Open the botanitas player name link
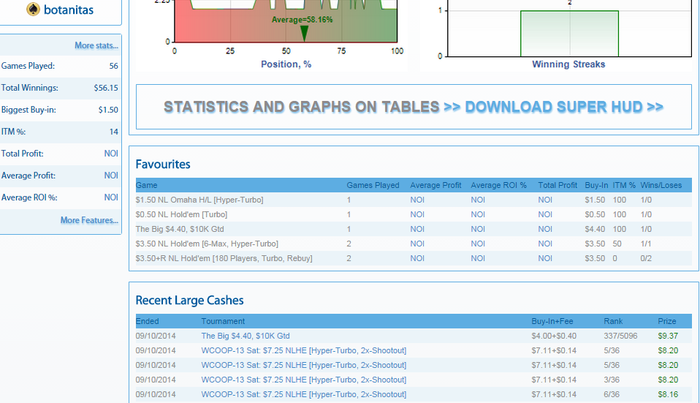700x403 pixels. click(x=68, y=10)
